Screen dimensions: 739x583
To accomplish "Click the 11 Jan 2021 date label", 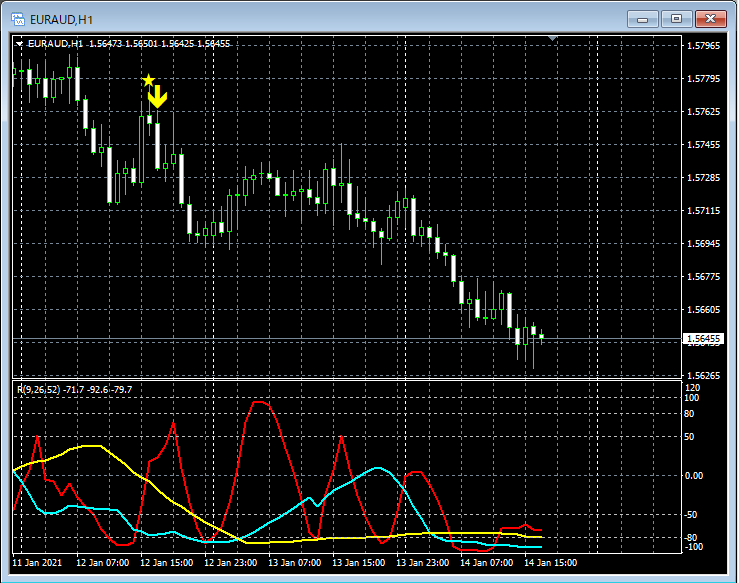I will 39,561.
